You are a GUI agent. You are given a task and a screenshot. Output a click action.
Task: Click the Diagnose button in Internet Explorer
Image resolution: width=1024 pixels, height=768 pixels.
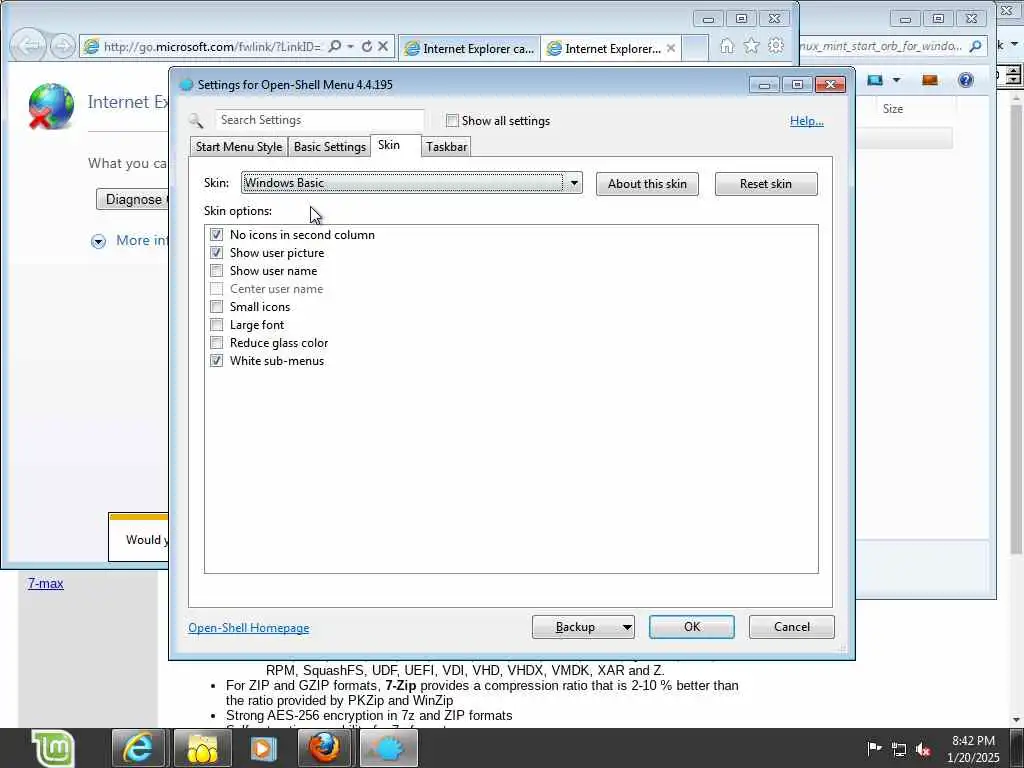click(x=133, y=199)
